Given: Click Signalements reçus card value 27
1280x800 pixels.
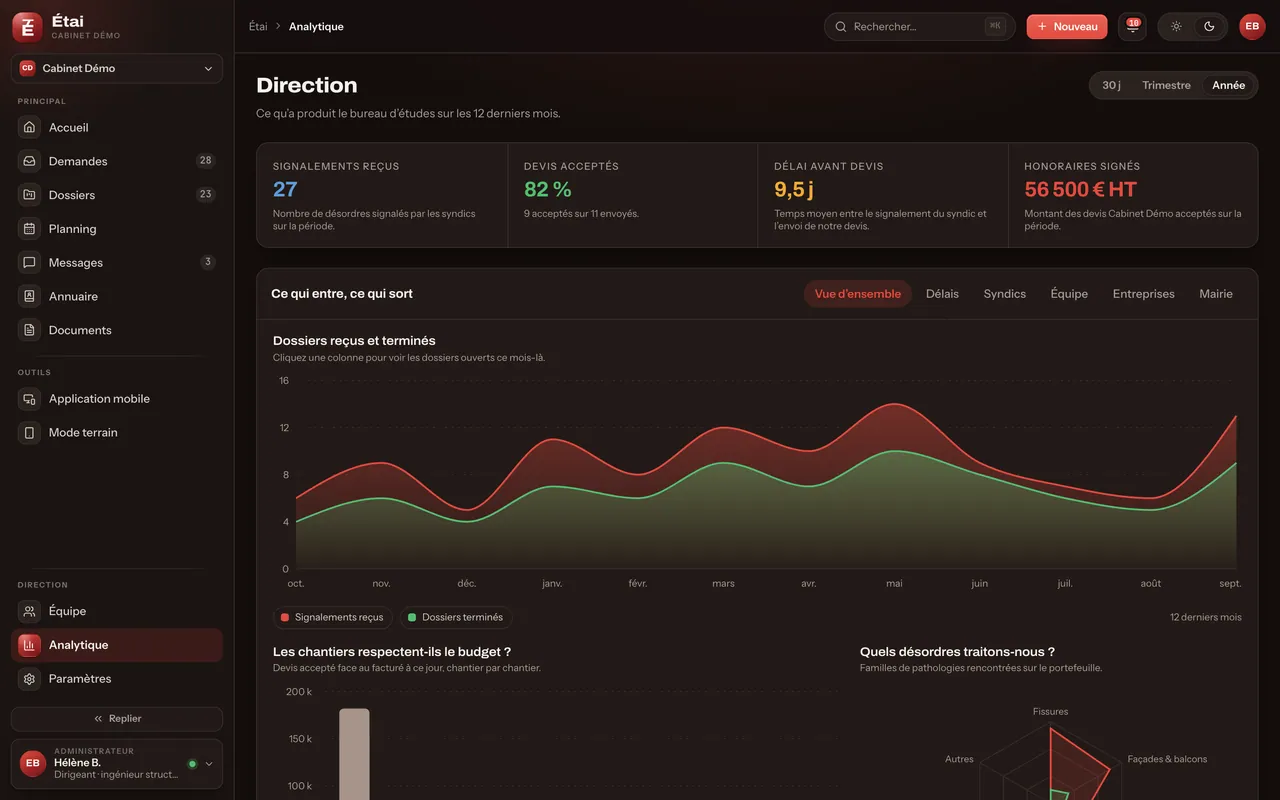Looking at the screenshot, I should click(285, 189).
